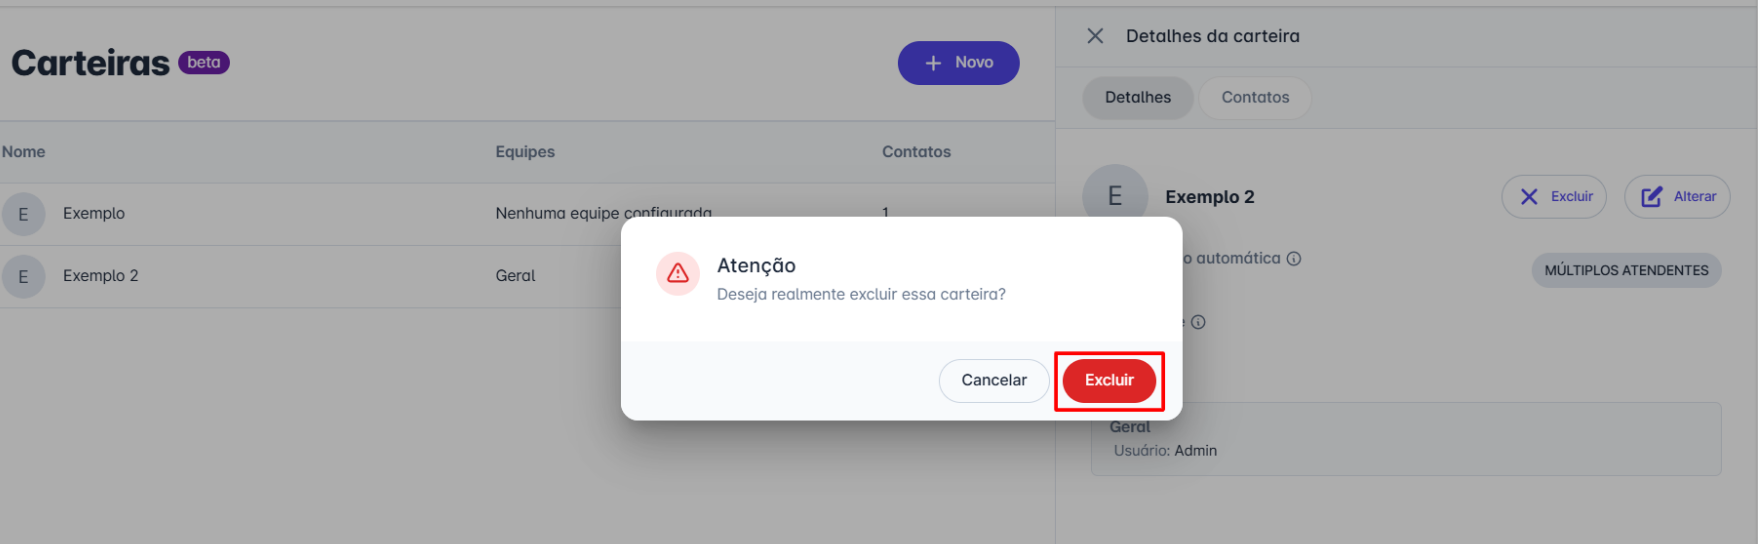Click the 'E' avatar of the Exemplo row

(23, 214)
